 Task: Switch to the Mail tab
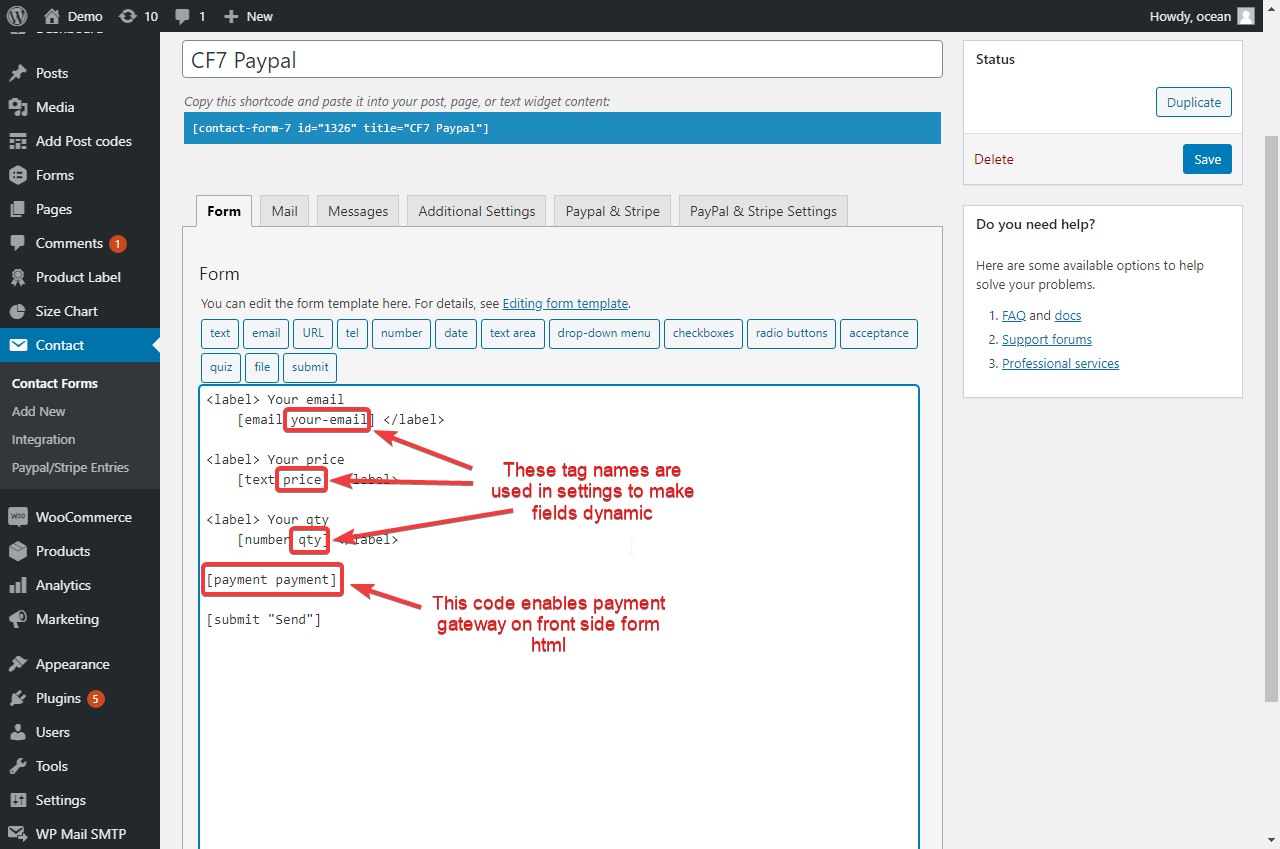click(285, 211)
